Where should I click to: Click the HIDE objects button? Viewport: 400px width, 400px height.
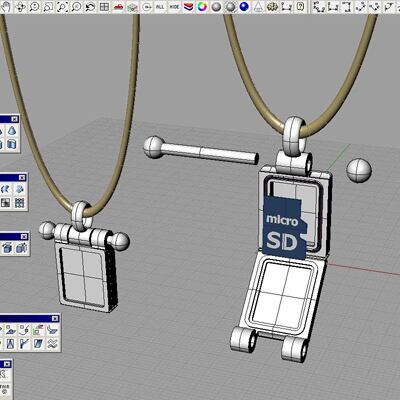pyautogui.click(x=174, y=6)
